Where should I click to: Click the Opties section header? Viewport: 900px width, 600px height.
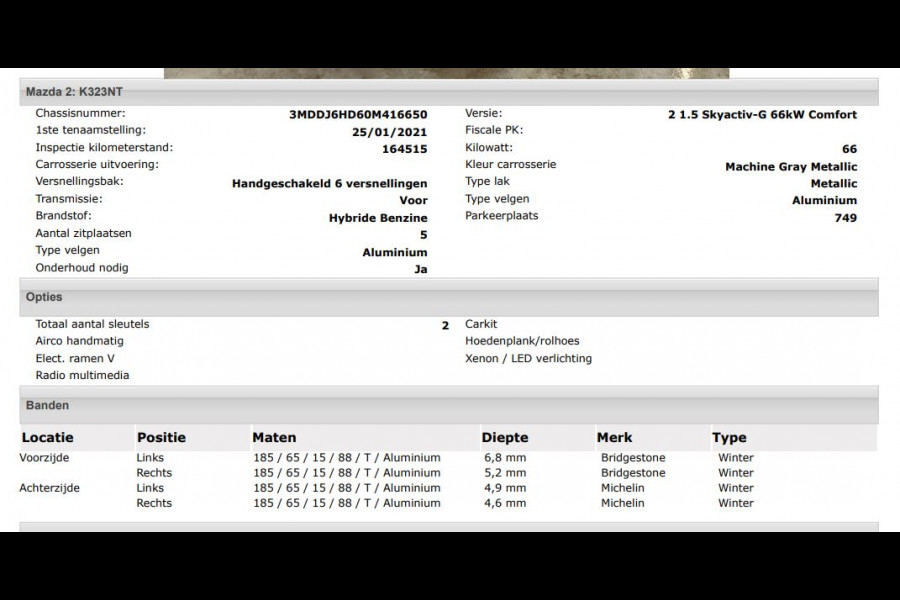(x=44, y=297)
